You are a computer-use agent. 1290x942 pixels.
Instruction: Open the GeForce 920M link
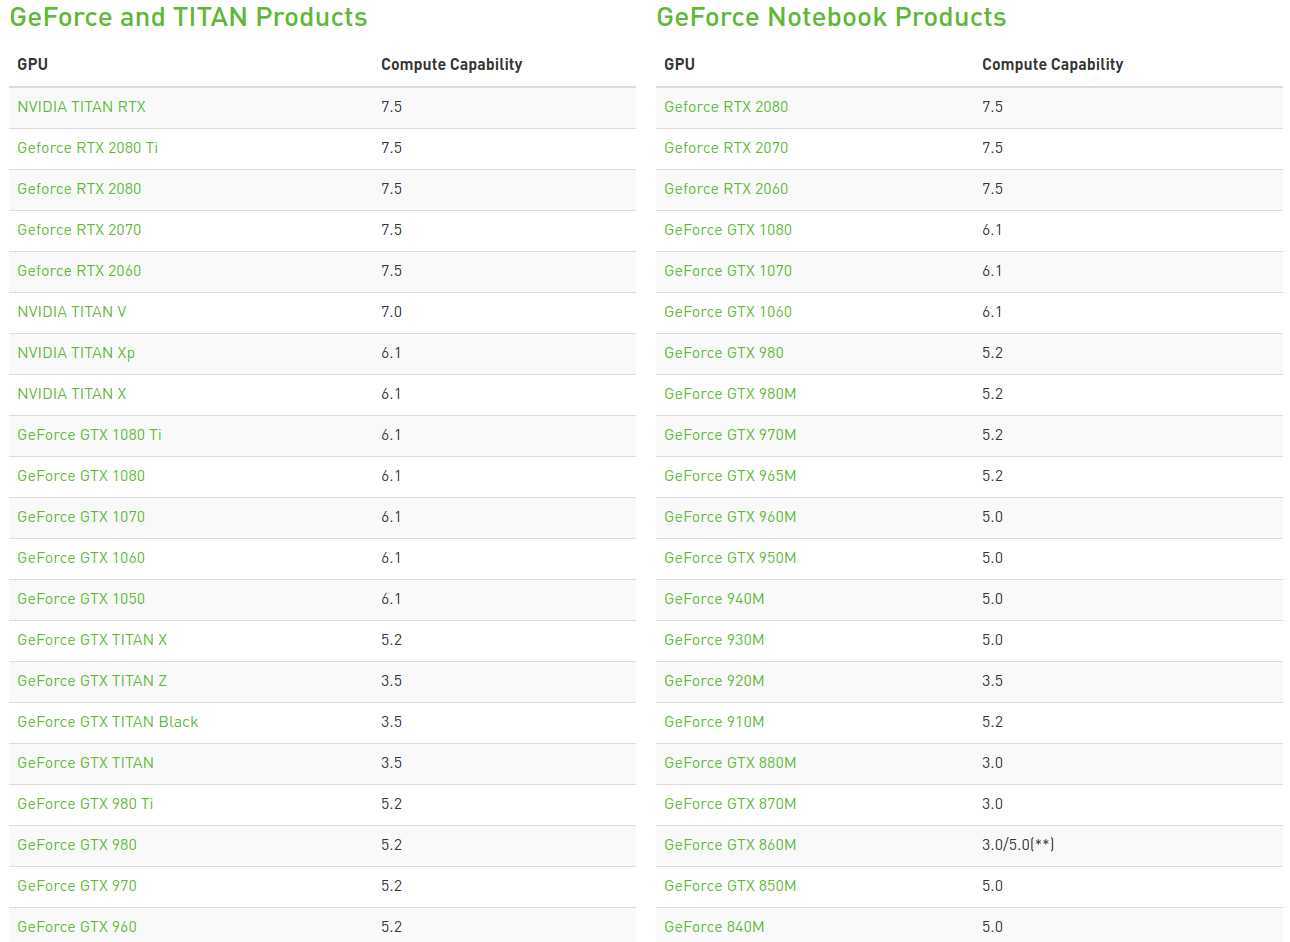click(x=714, y=681)
